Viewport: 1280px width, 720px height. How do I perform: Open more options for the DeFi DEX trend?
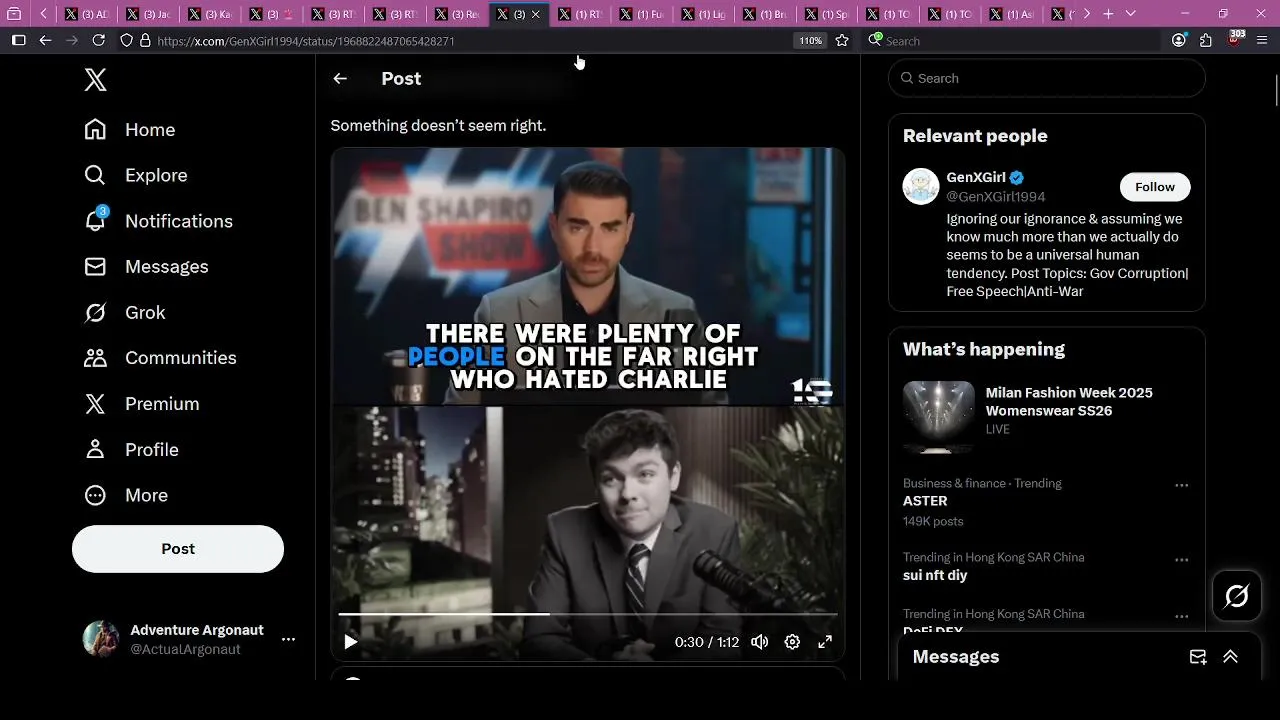[x=1181, y=616]
